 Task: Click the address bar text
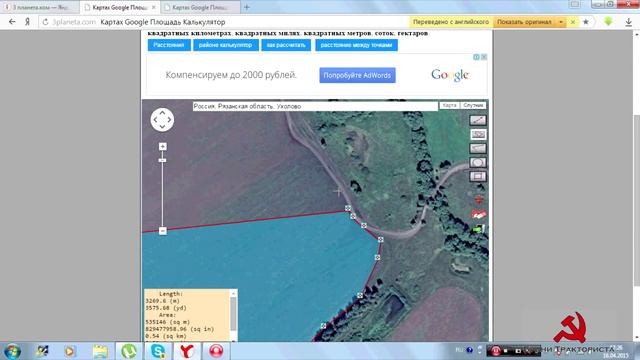[162, 22]
